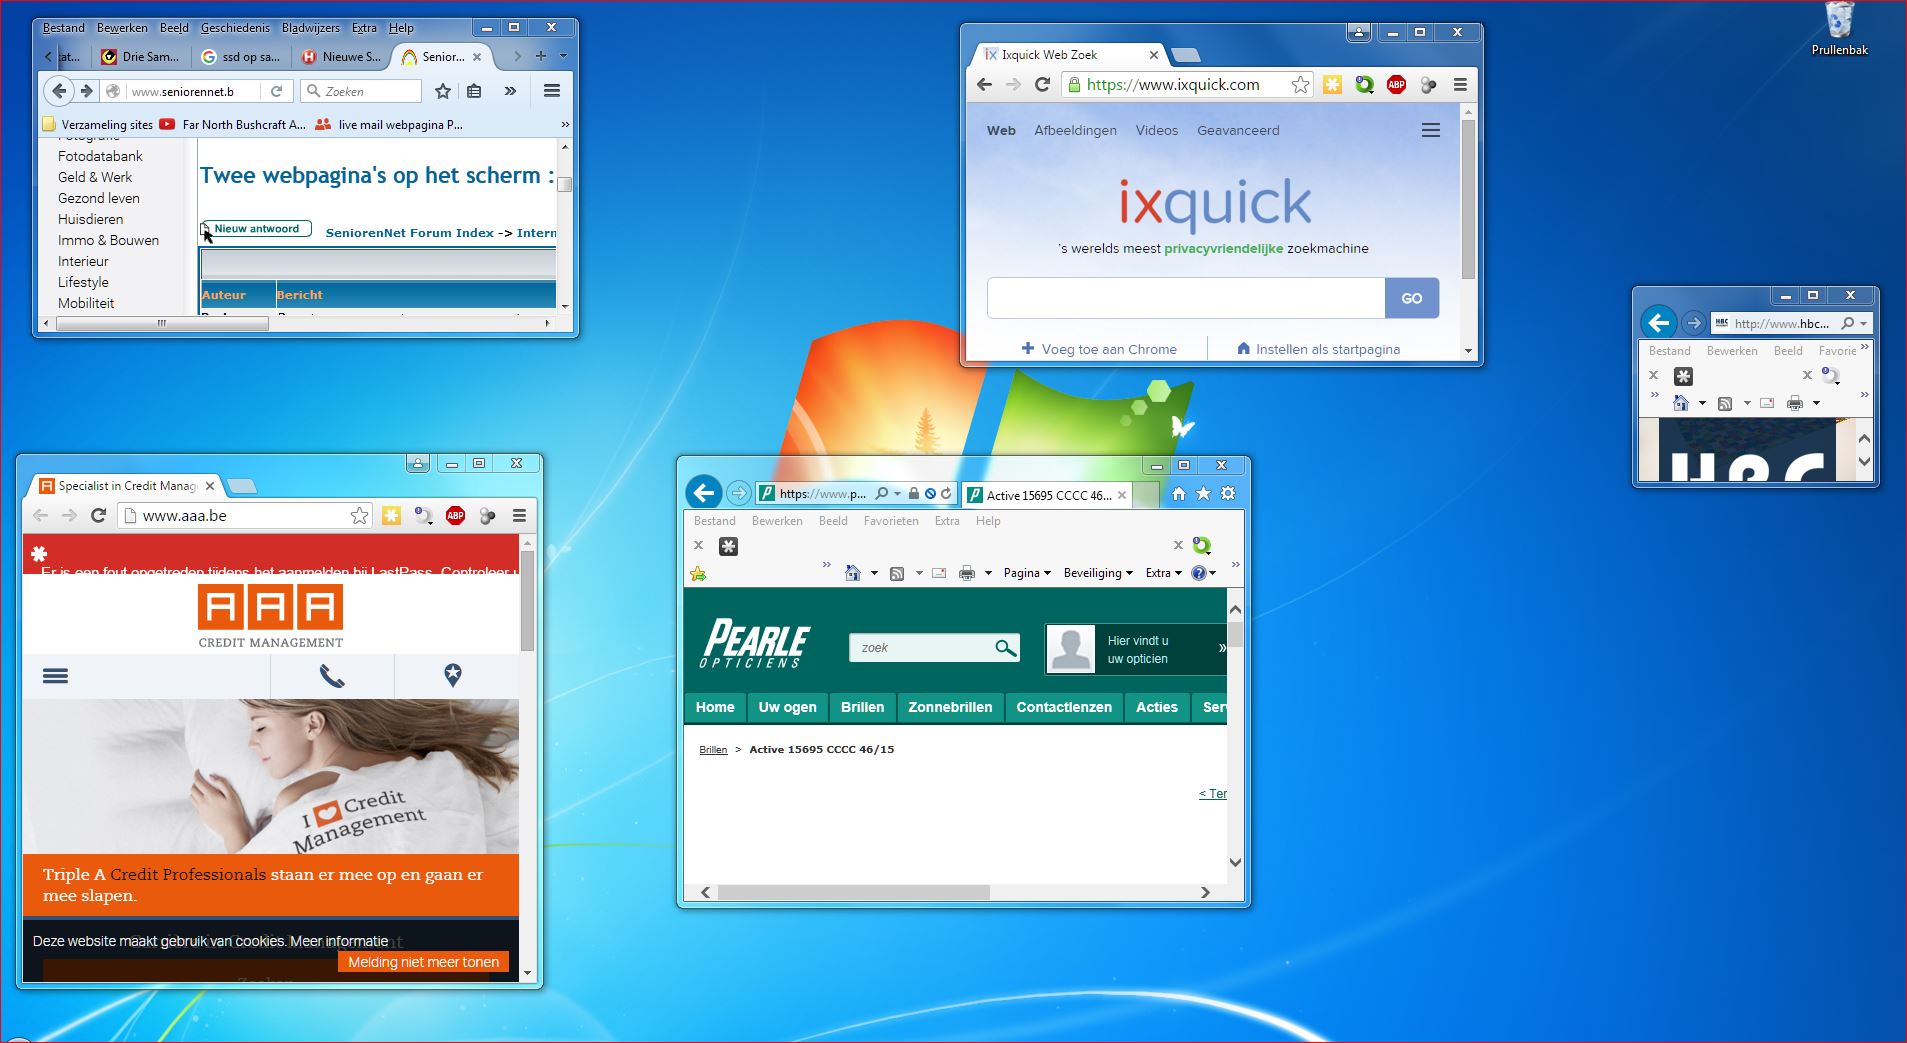The image size is (1907, 1043).
Task: Click phone icon on AAA Credit Management page
Action: point(332,676)
